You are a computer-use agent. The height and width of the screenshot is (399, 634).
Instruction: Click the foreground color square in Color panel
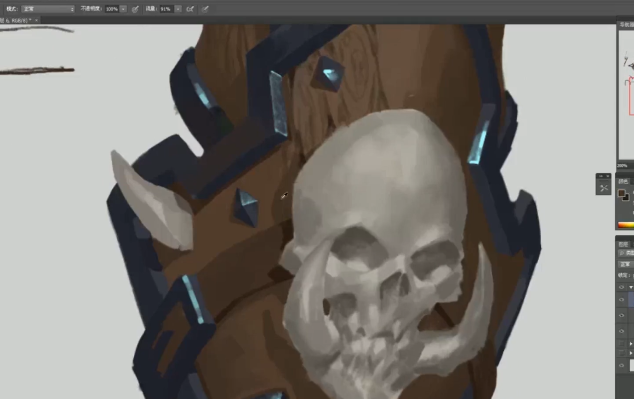[622, 193]
